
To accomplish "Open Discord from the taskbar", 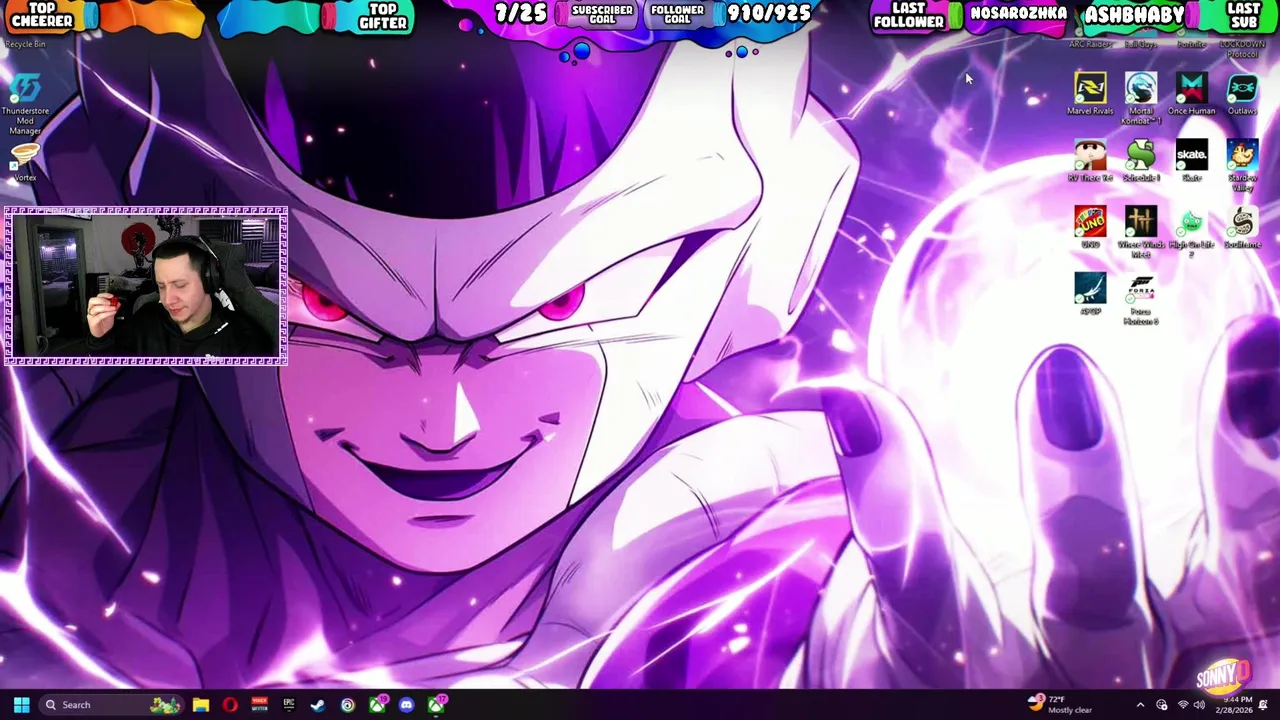I will [406, 705].
